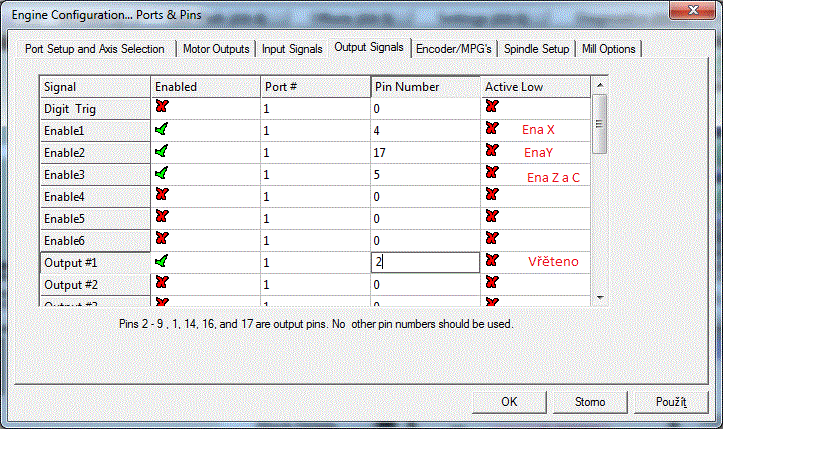816x460 pixels.
Task: Click the Digit Trig enabled red X
Action: tap(162, 107)
